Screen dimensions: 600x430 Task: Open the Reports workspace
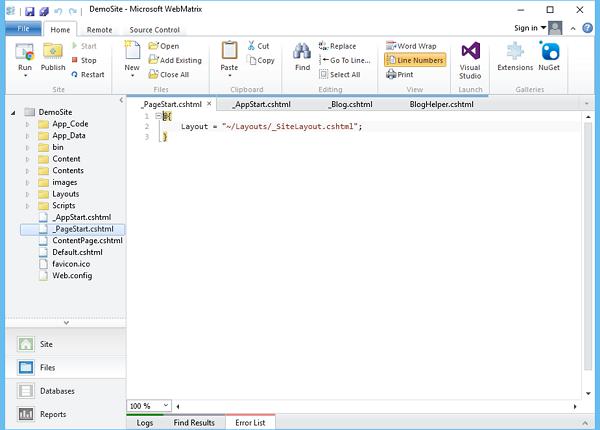(66, 414)
